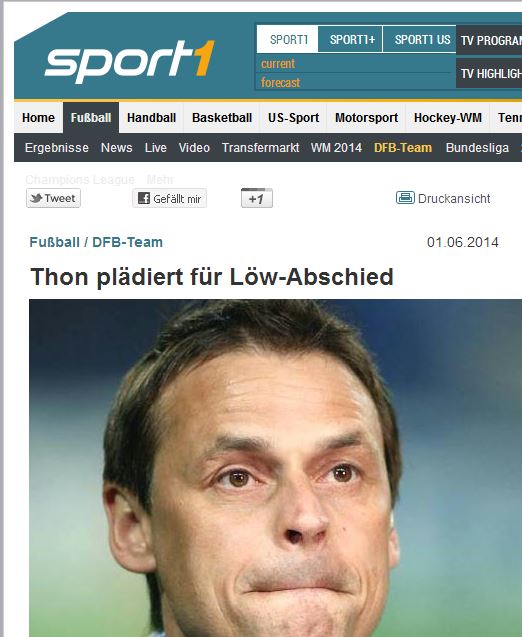The height and width of the screenshot is (637, 522).
Task: Click the Twitter bird Tweet button
Action: [x=53, y=199]
